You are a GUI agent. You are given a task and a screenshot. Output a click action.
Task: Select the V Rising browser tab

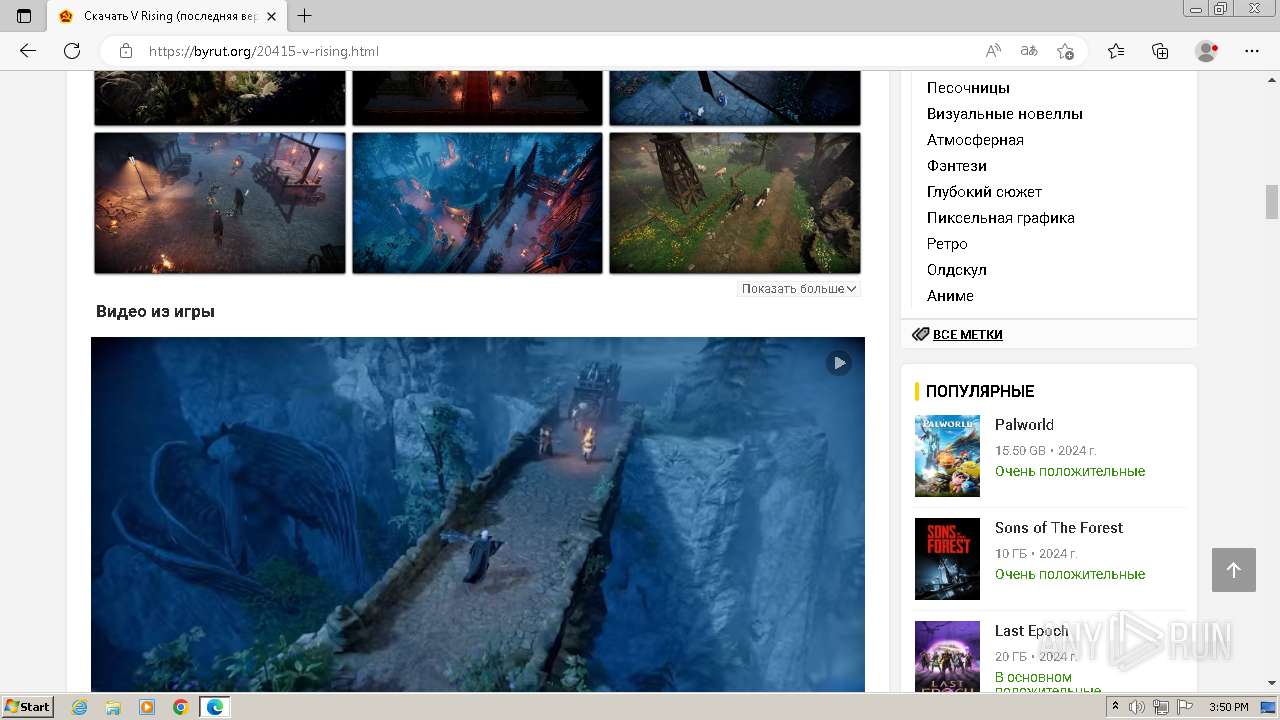tap(167, 16)
